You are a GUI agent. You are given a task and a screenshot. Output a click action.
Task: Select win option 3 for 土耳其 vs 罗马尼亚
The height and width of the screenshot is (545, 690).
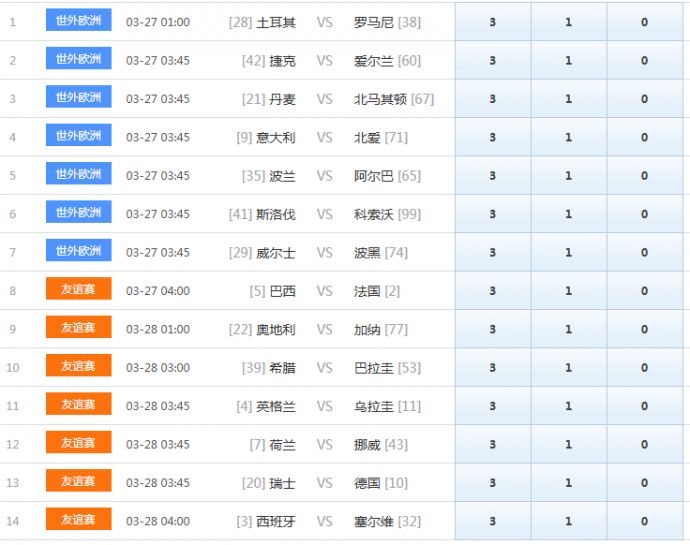(x=493, y=22)
